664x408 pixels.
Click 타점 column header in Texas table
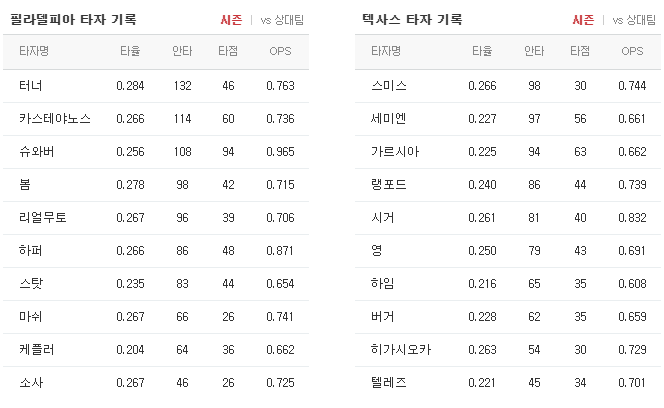580,51
